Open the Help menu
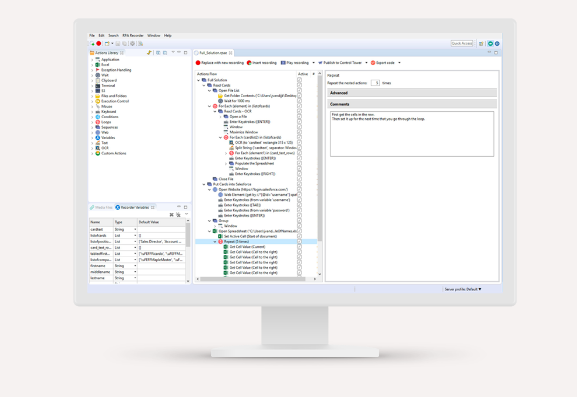The image size is (577, 397). [168, 36]
